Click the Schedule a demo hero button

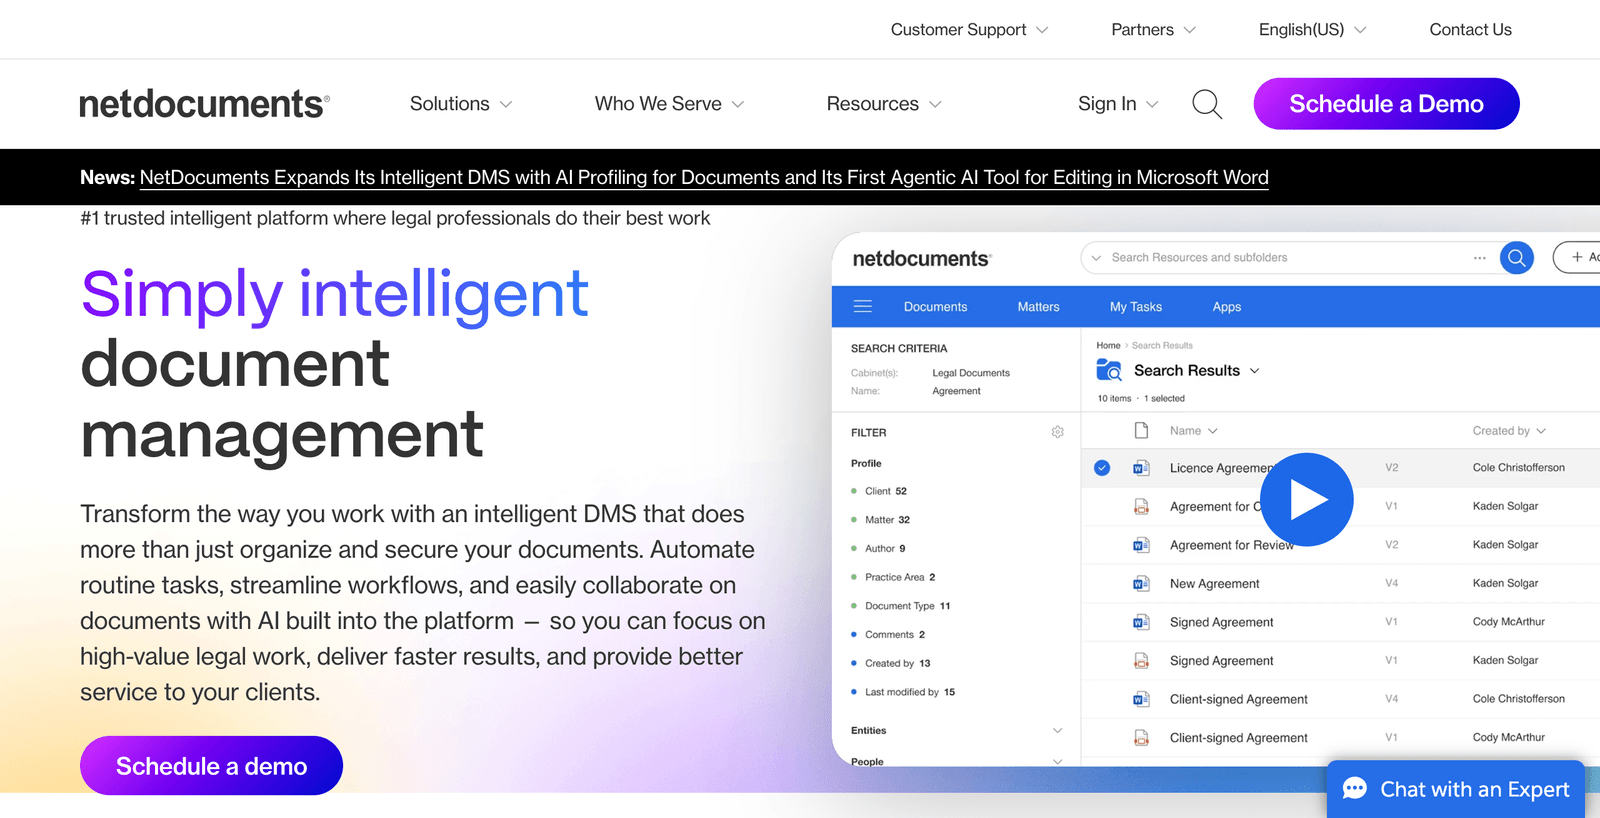[211, 766]
